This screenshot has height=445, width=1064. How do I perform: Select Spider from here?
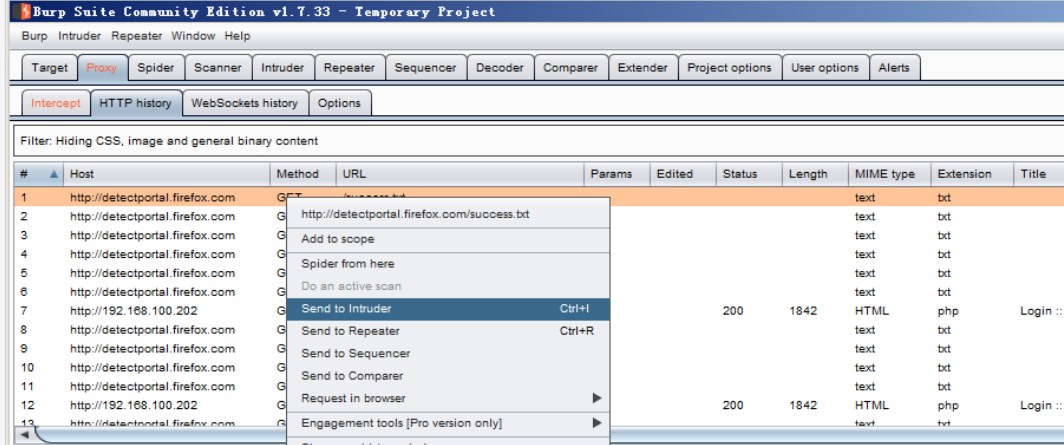448,264
